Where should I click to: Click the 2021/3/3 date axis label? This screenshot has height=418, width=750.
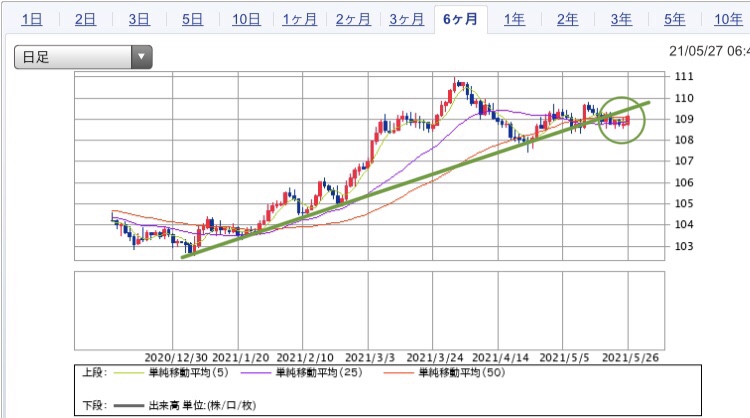click(x=370, y=358)
